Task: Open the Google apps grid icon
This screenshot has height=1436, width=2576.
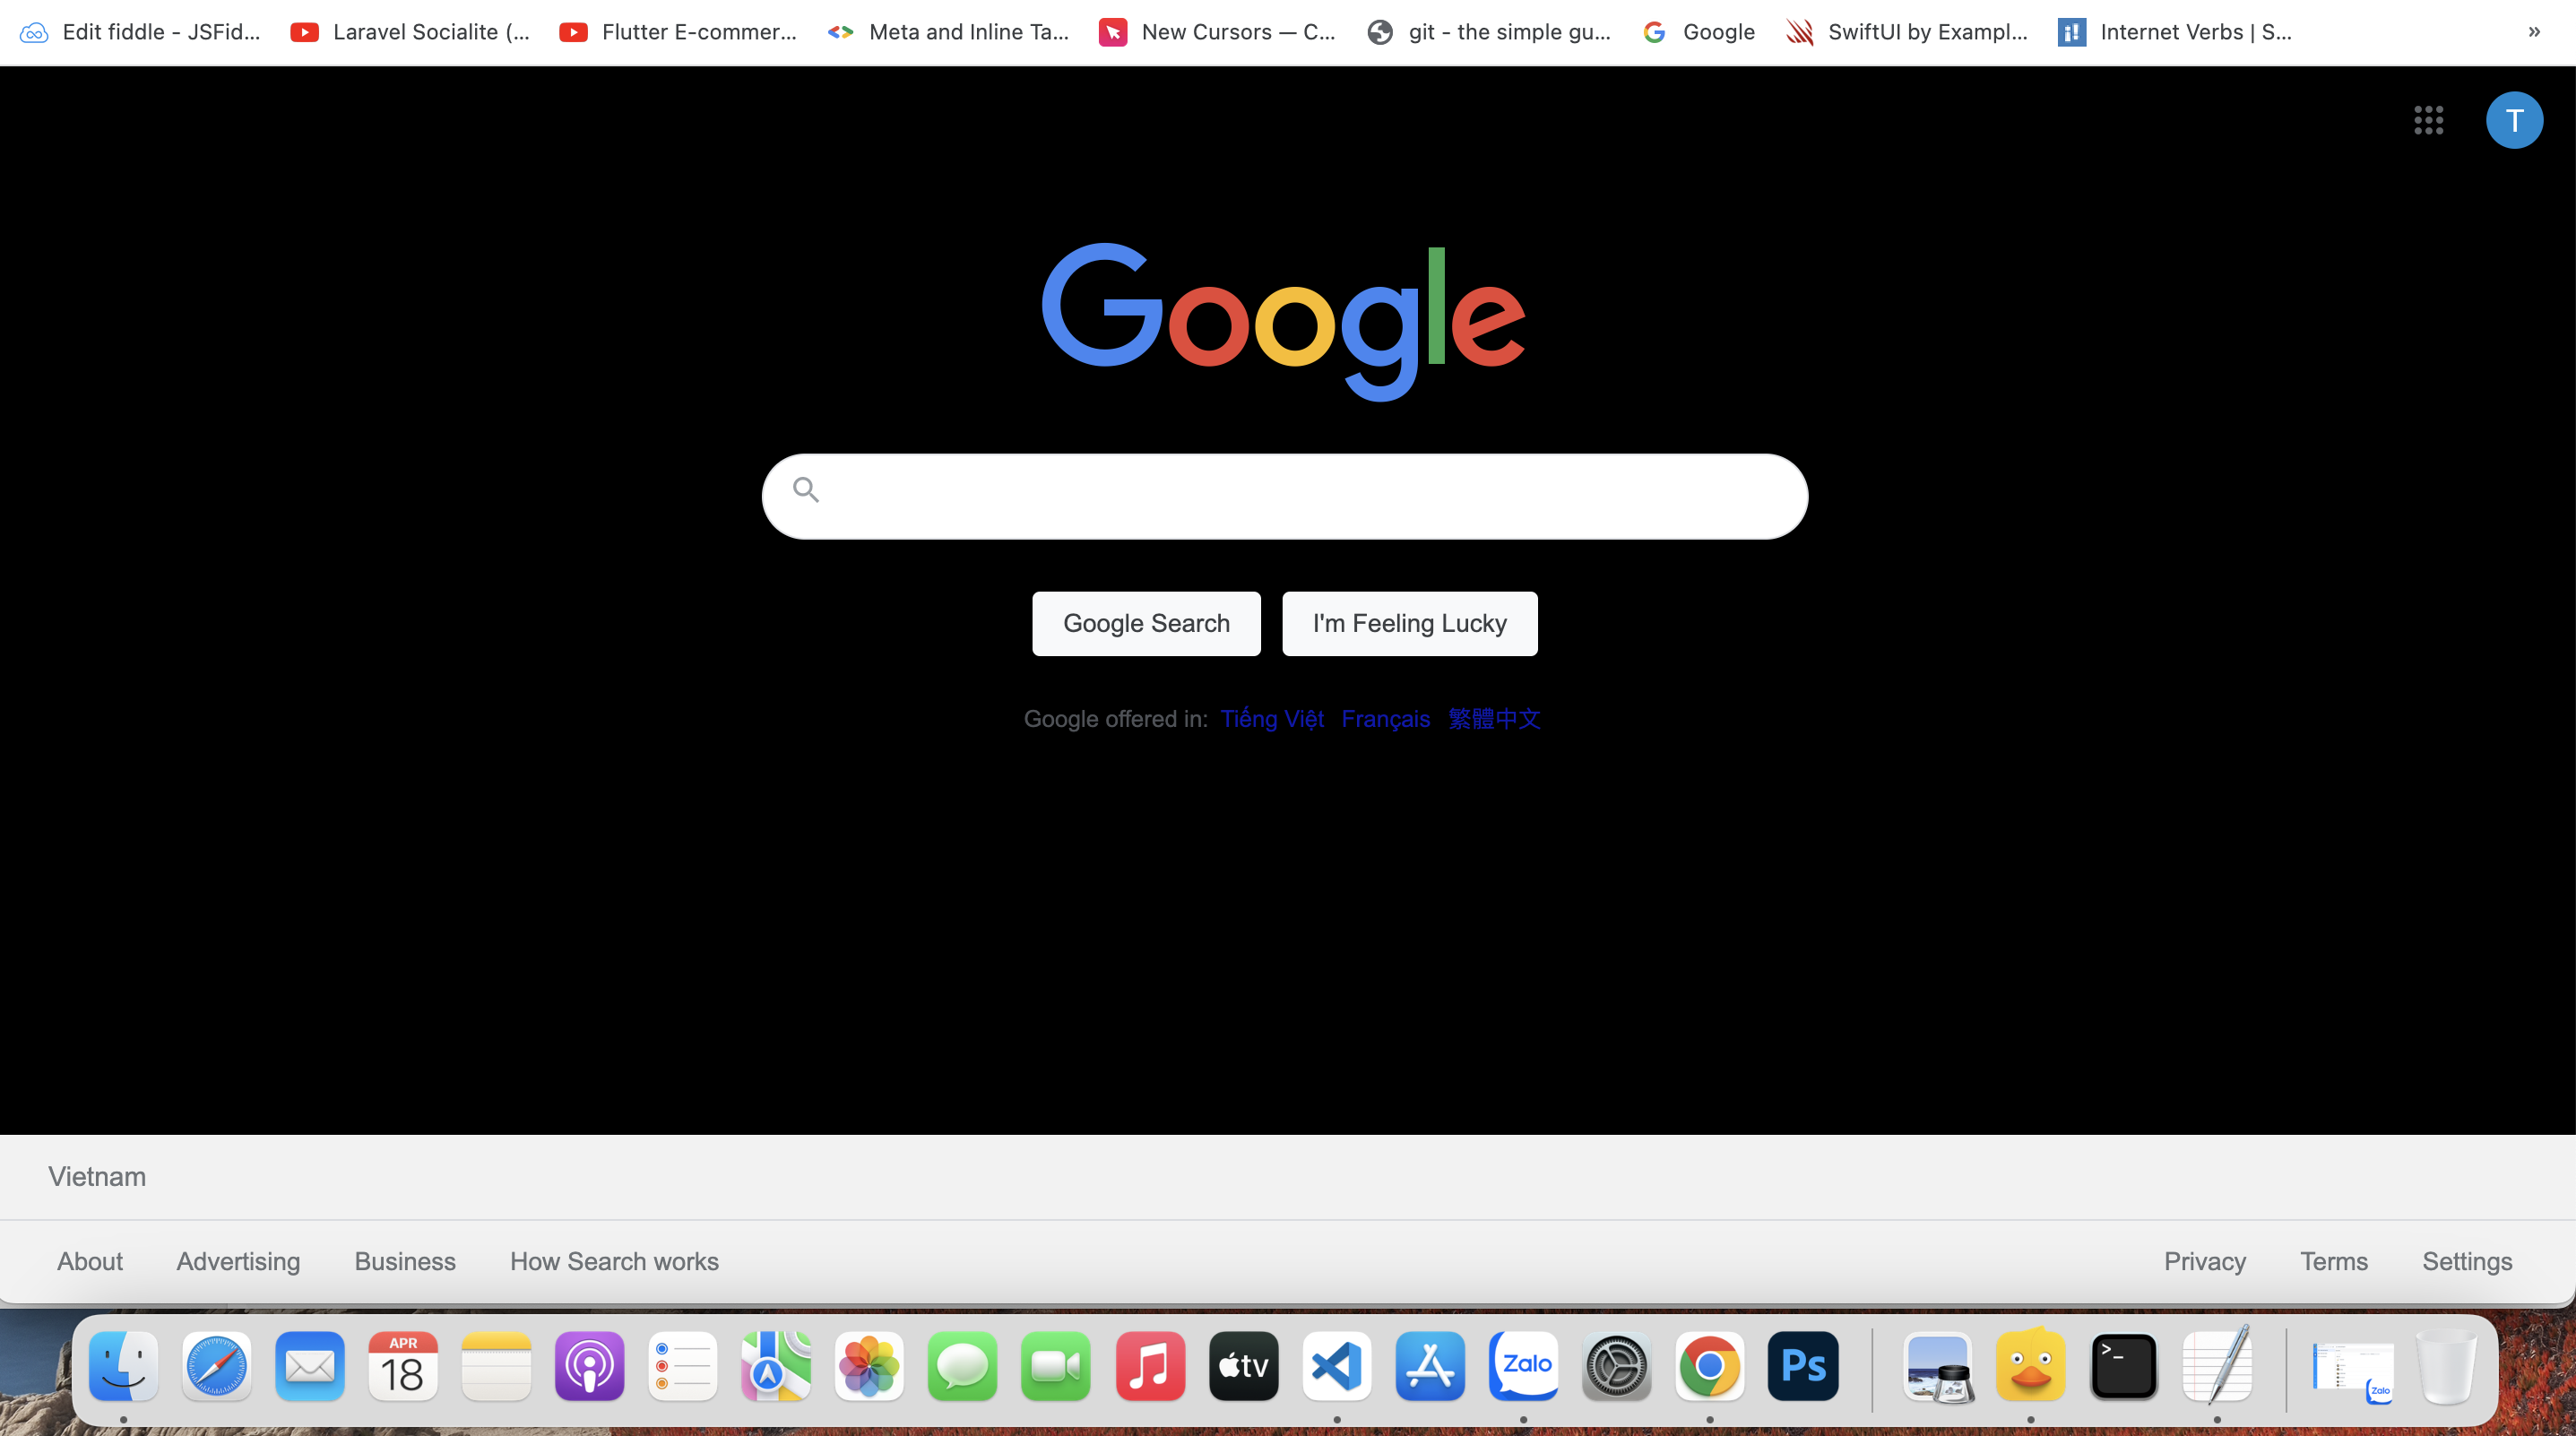Action: coord(2428,120)
